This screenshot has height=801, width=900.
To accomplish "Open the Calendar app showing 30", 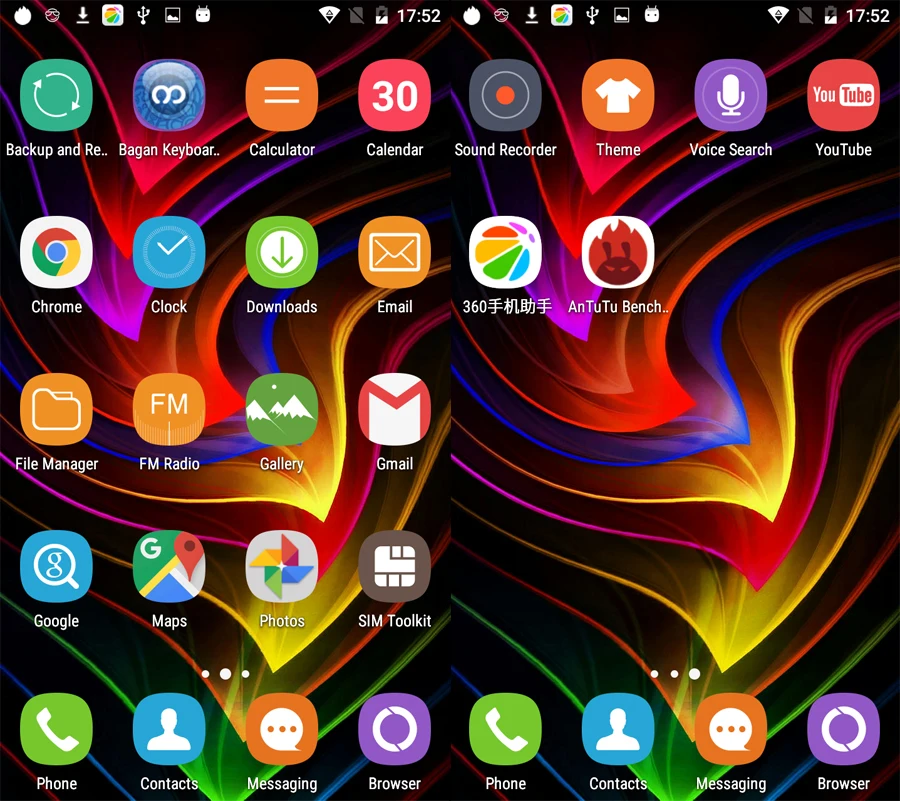I will 394,95.
